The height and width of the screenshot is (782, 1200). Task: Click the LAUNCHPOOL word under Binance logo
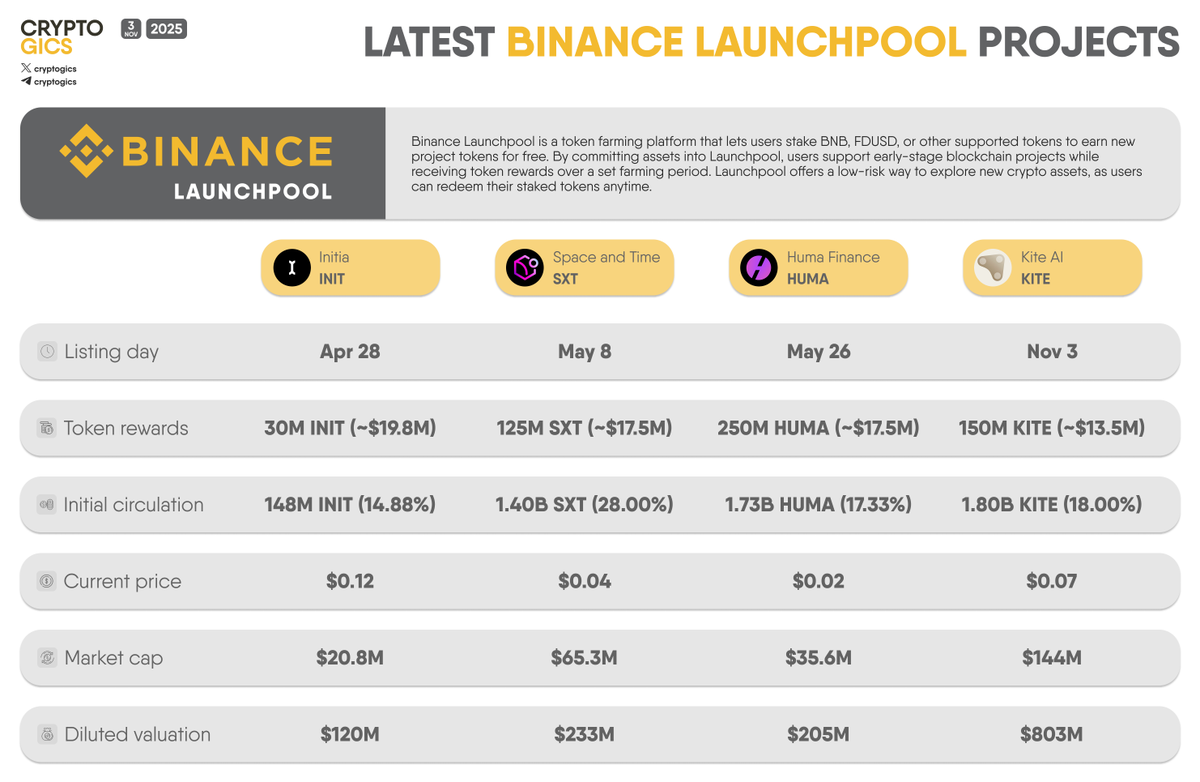pos(253,191)
